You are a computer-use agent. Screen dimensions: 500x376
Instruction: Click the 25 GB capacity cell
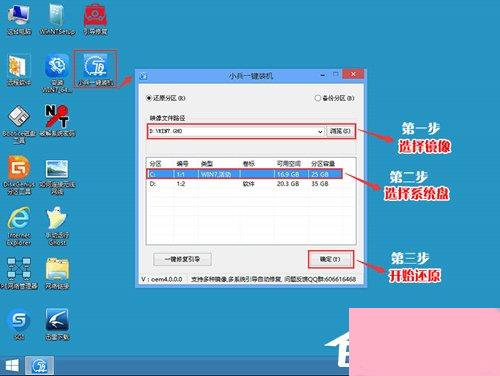pos(320,174)
